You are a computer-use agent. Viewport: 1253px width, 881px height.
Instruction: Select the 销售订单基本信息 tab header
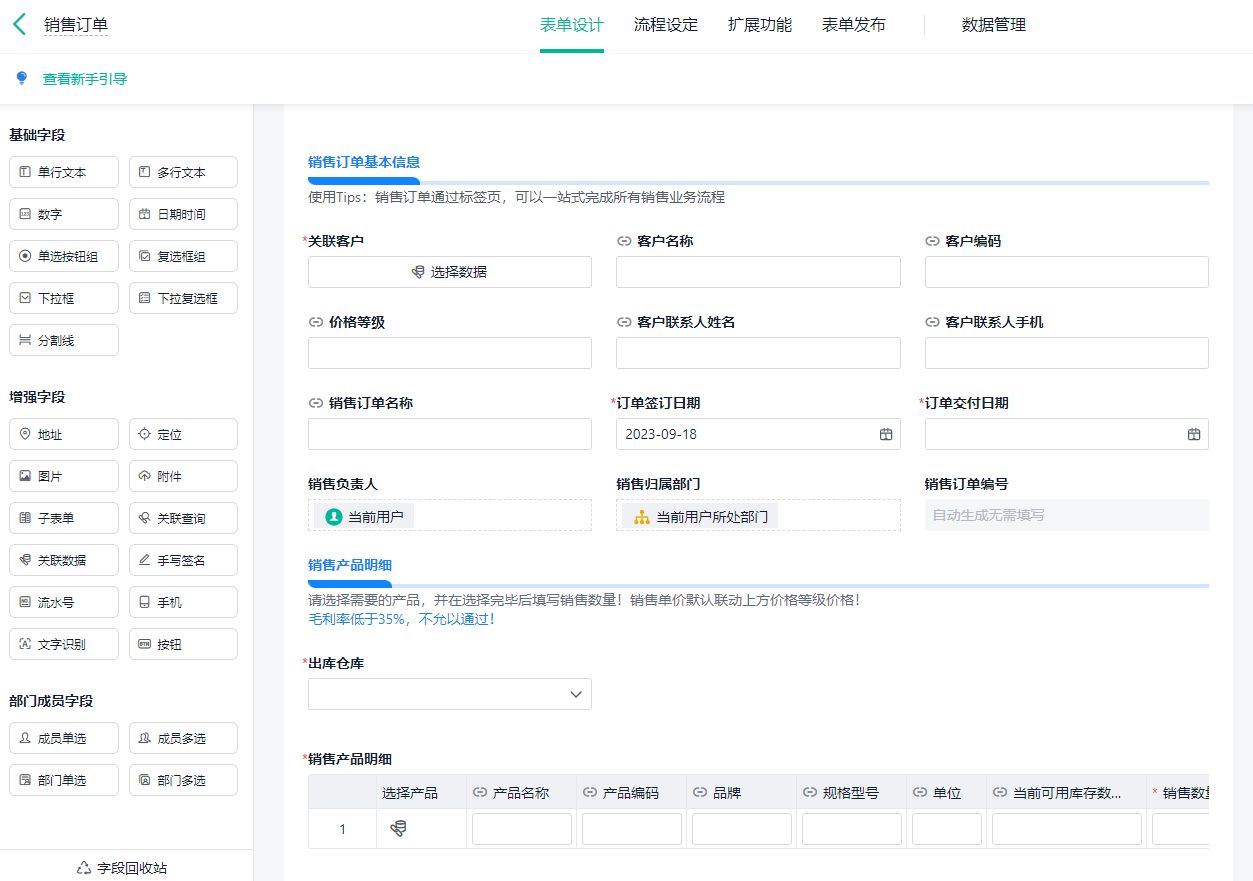pyautogui.click(x=364, y=162)
